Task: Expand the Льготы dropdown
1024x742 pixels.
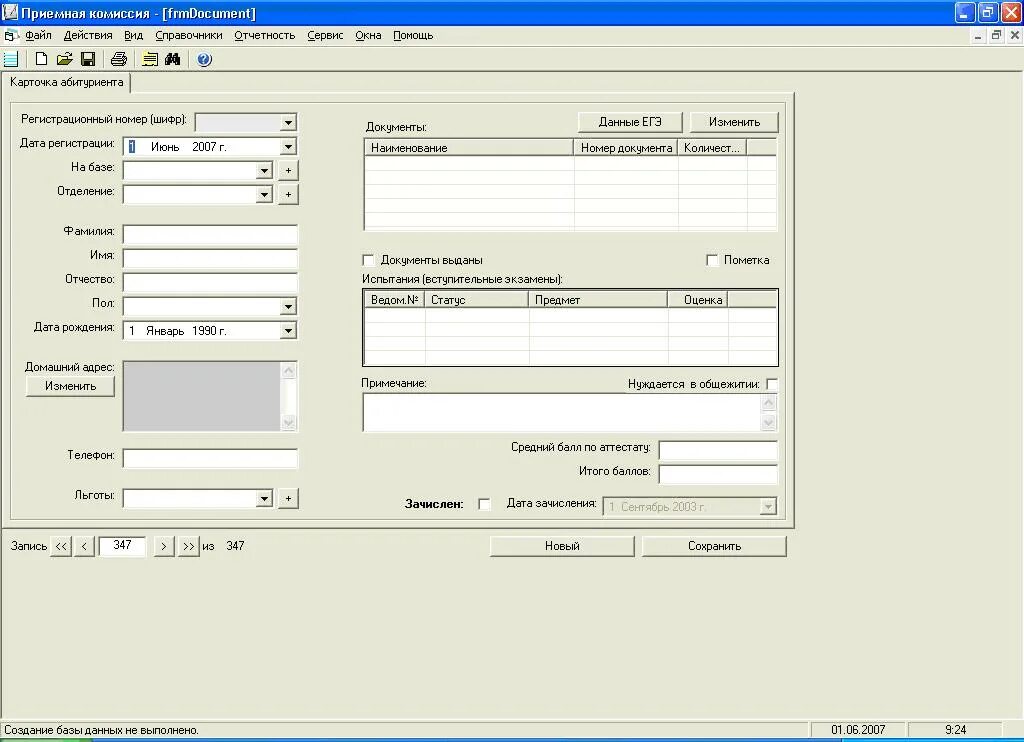Action: coord(264,499)
